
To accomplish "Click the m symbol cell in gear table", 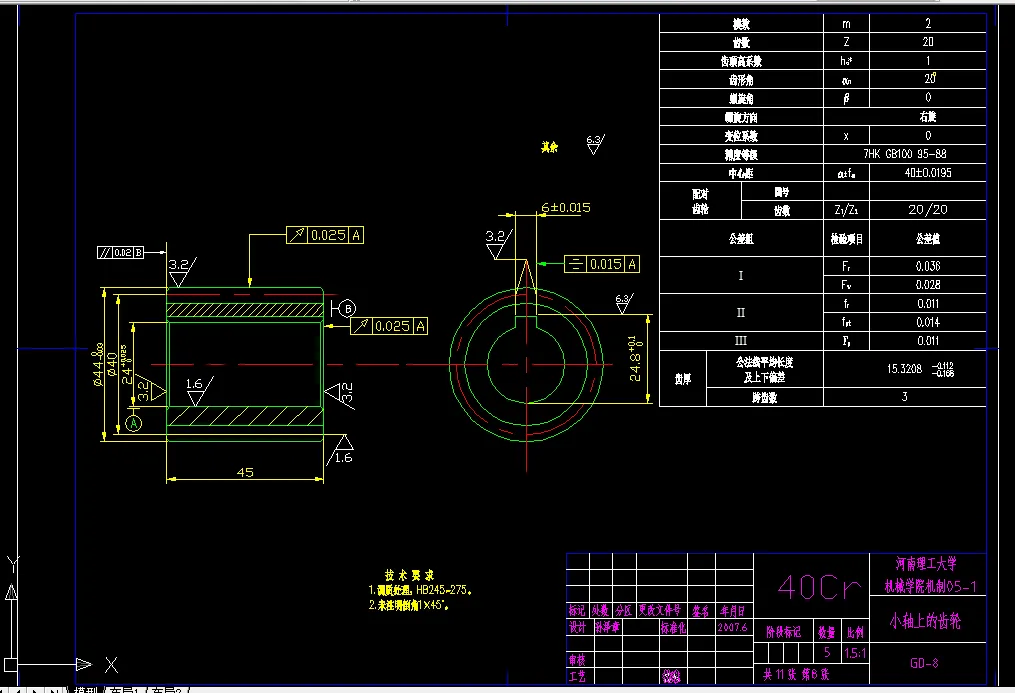I will tap(846, 24).
